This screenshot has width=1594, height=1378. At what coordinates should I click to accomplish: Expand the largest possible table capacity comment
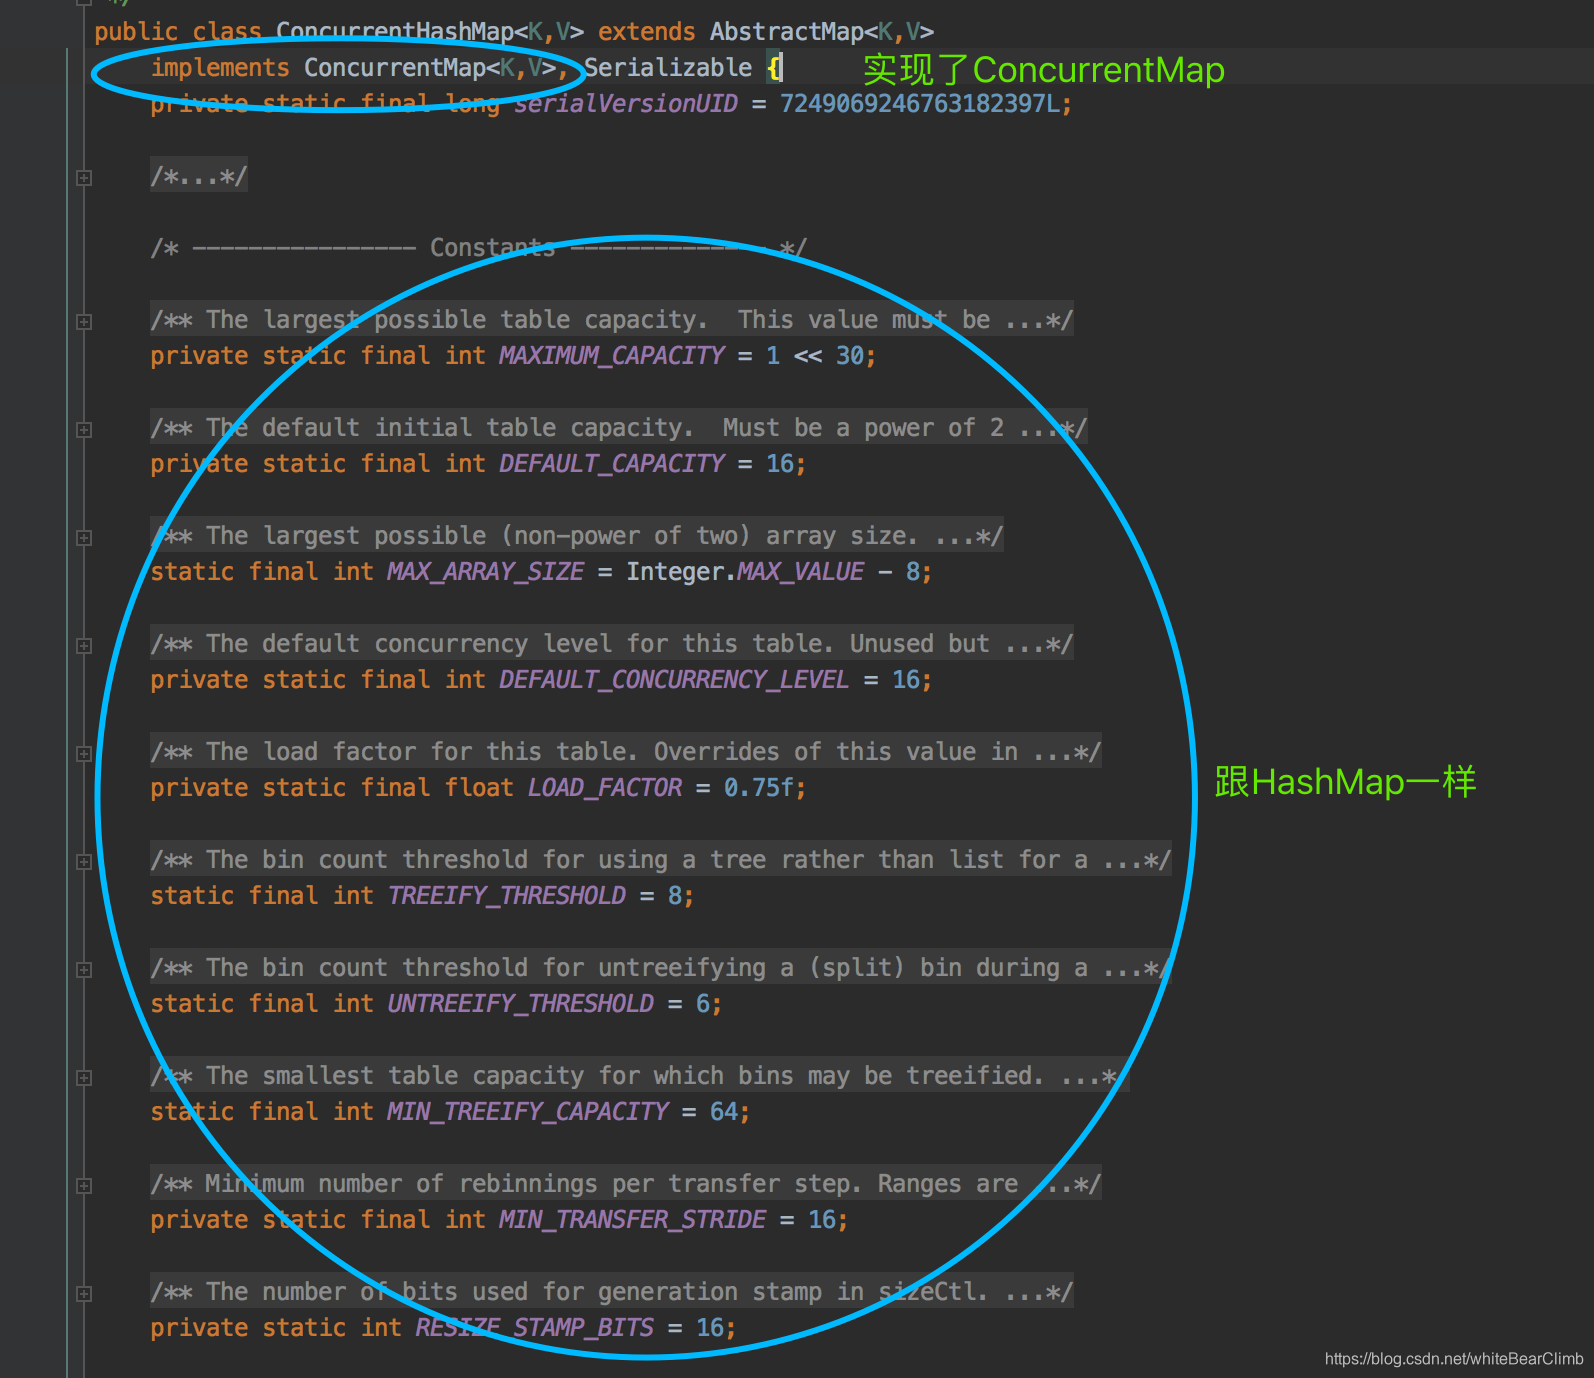(x=84, y=322)
